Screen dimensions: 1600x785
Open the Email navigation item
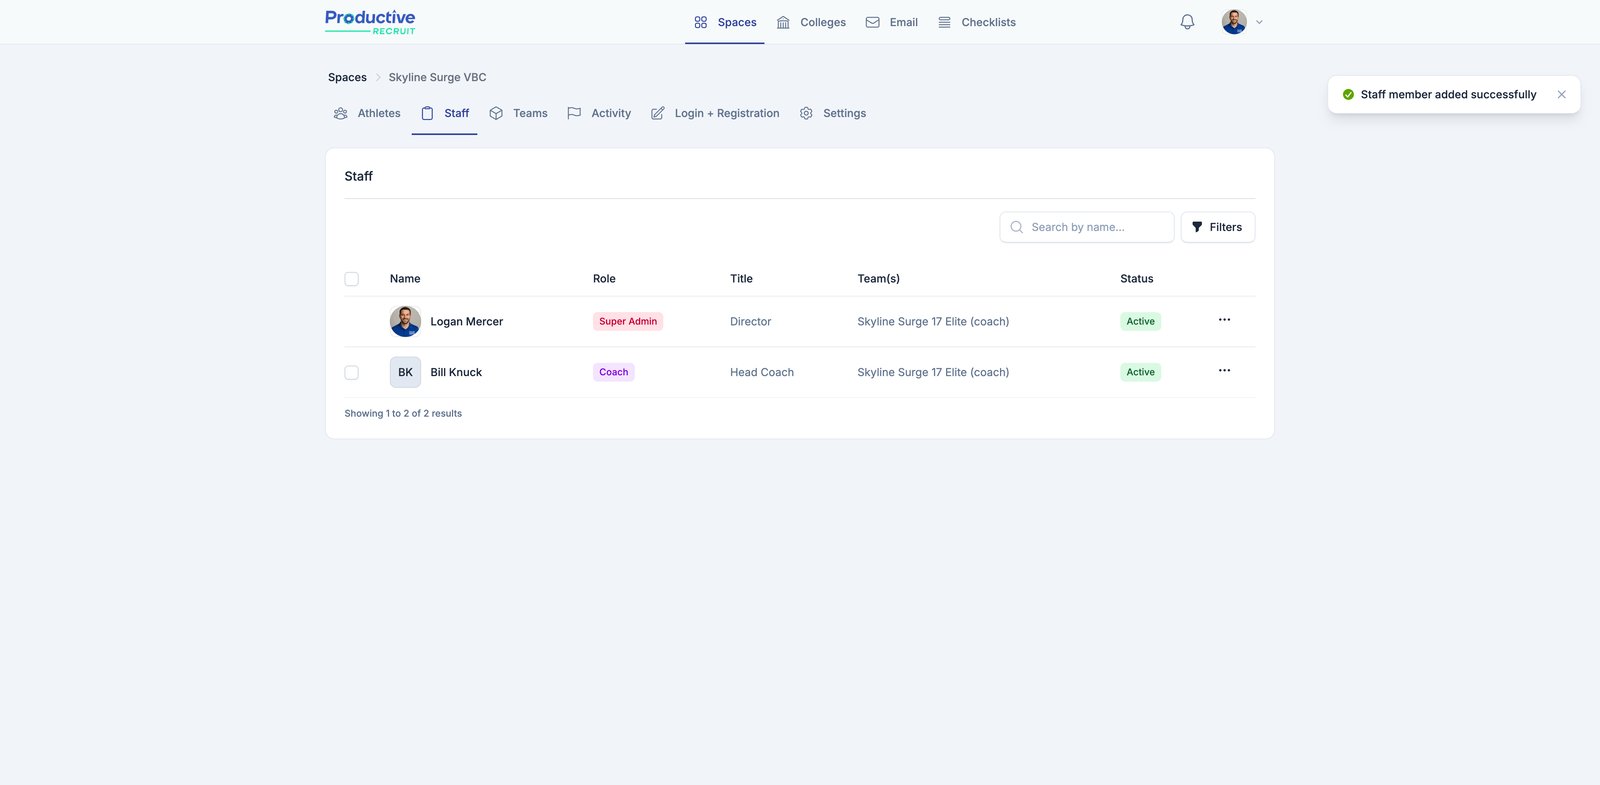click(x=891, y=22)
